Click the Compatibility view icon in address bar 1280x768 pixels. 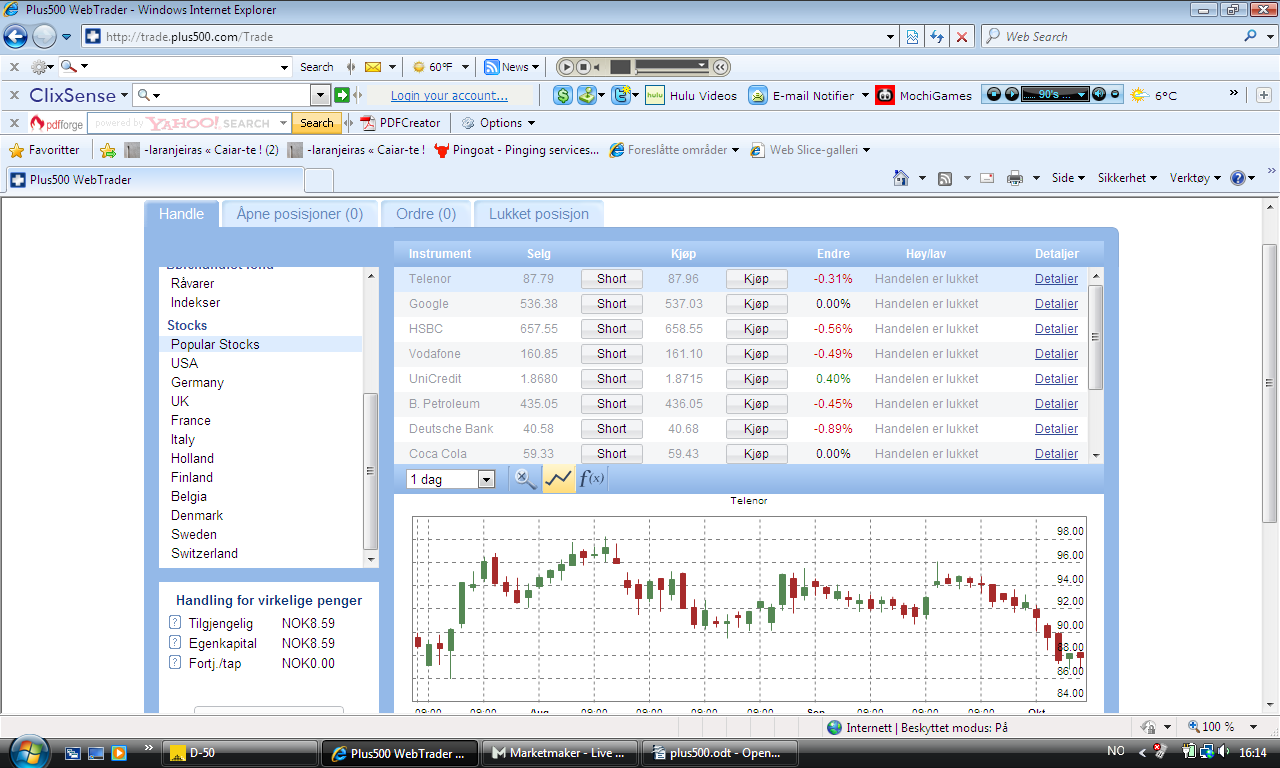pyautogui.click(x=912, y=37)
